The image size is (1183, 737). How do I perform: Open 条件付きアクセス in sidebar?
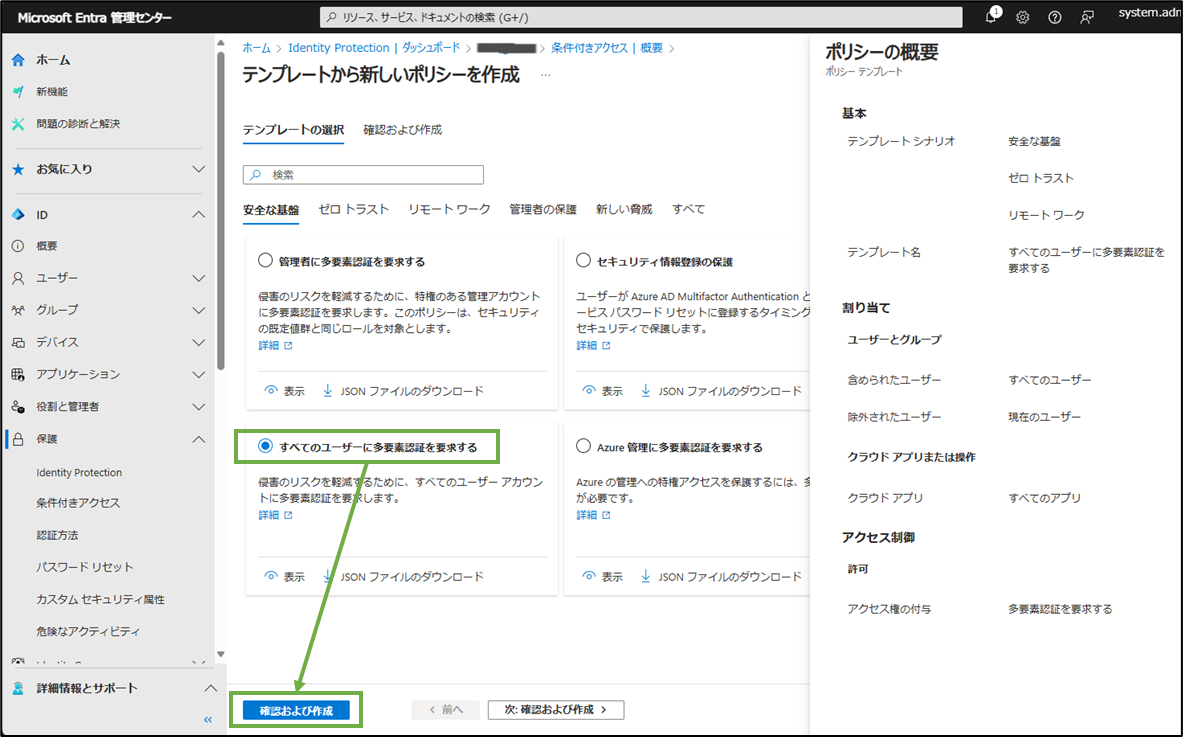78,502
